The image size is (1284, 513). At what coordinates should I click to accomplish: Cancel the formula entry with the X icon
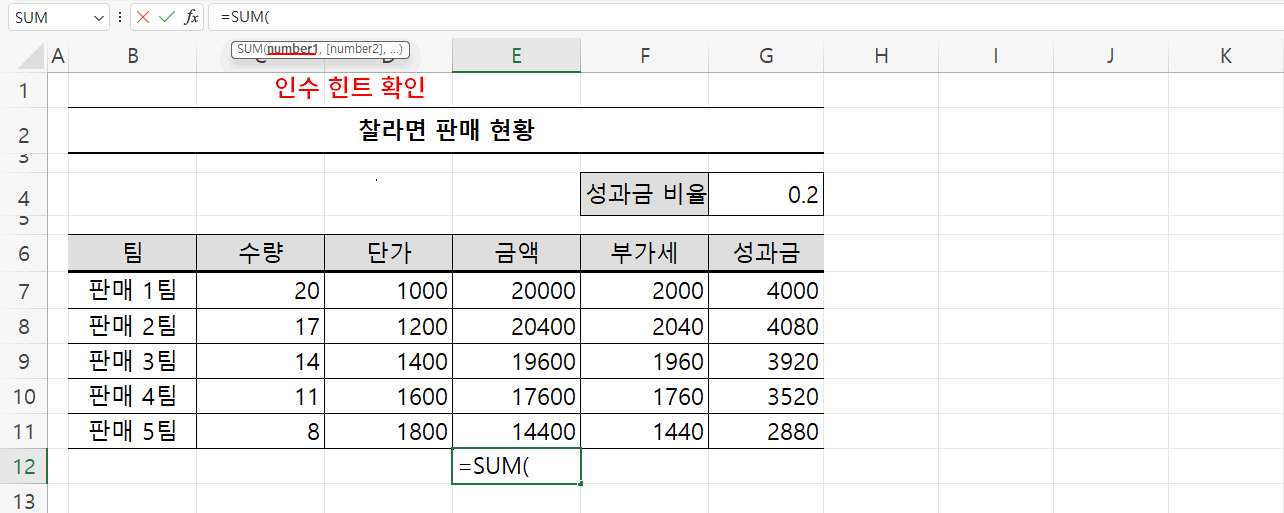click(x=143, y=18)
